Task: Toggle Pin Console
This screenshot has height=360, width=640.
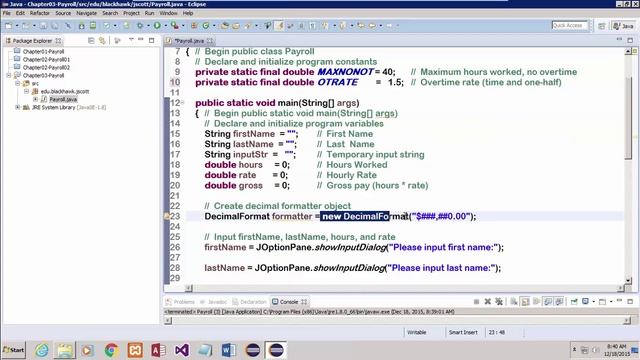Action: click(x=574, y=302)
